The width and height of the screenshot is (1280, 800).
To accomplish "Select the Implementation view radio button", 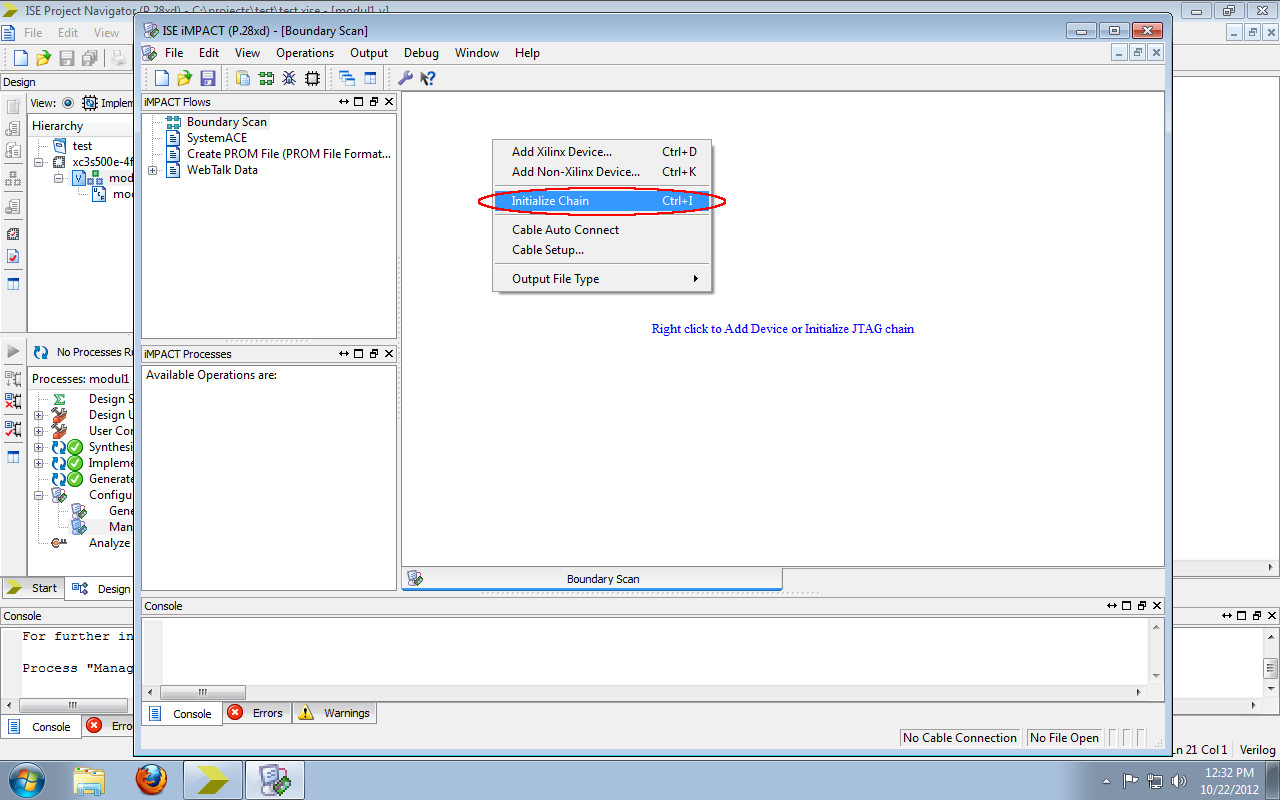I will click(x=67, y=103).
